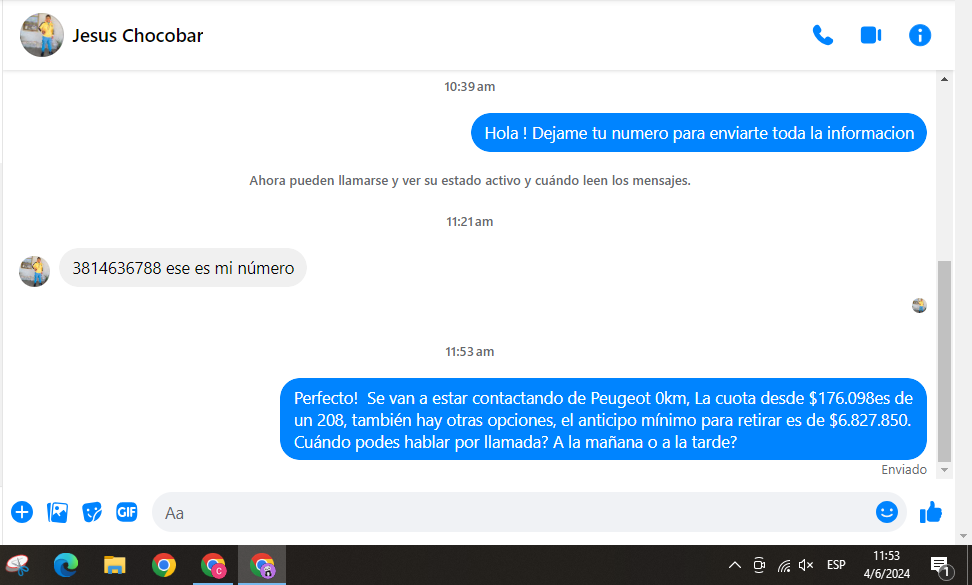Screen dimensions: 972x585
Task: Attach a photo using the image icon
Action: [57, 513]
